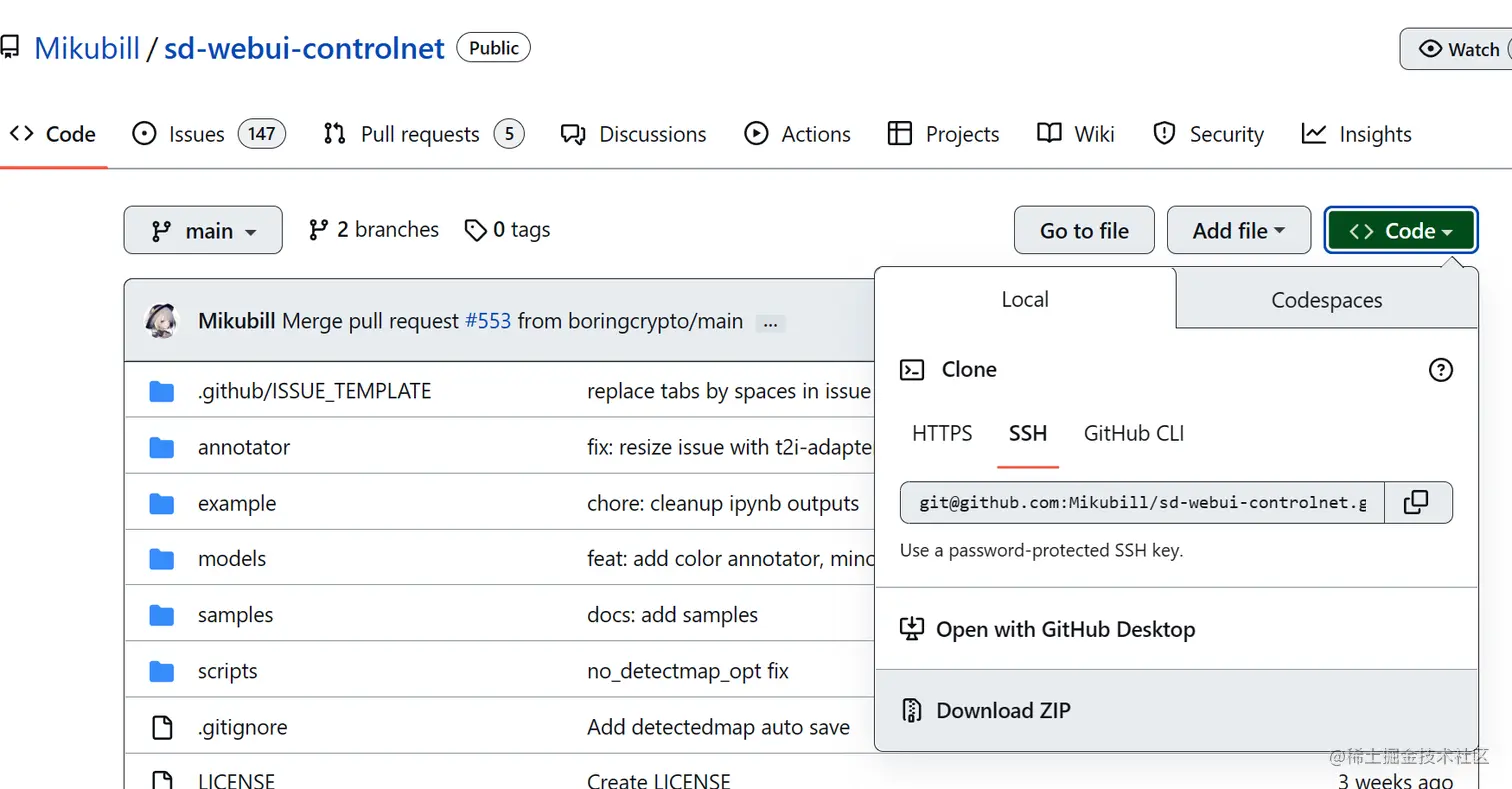This screenshot has height=789, width=1512.
Task: Click Mikubill's avatar in commit row
Action: 162,321
